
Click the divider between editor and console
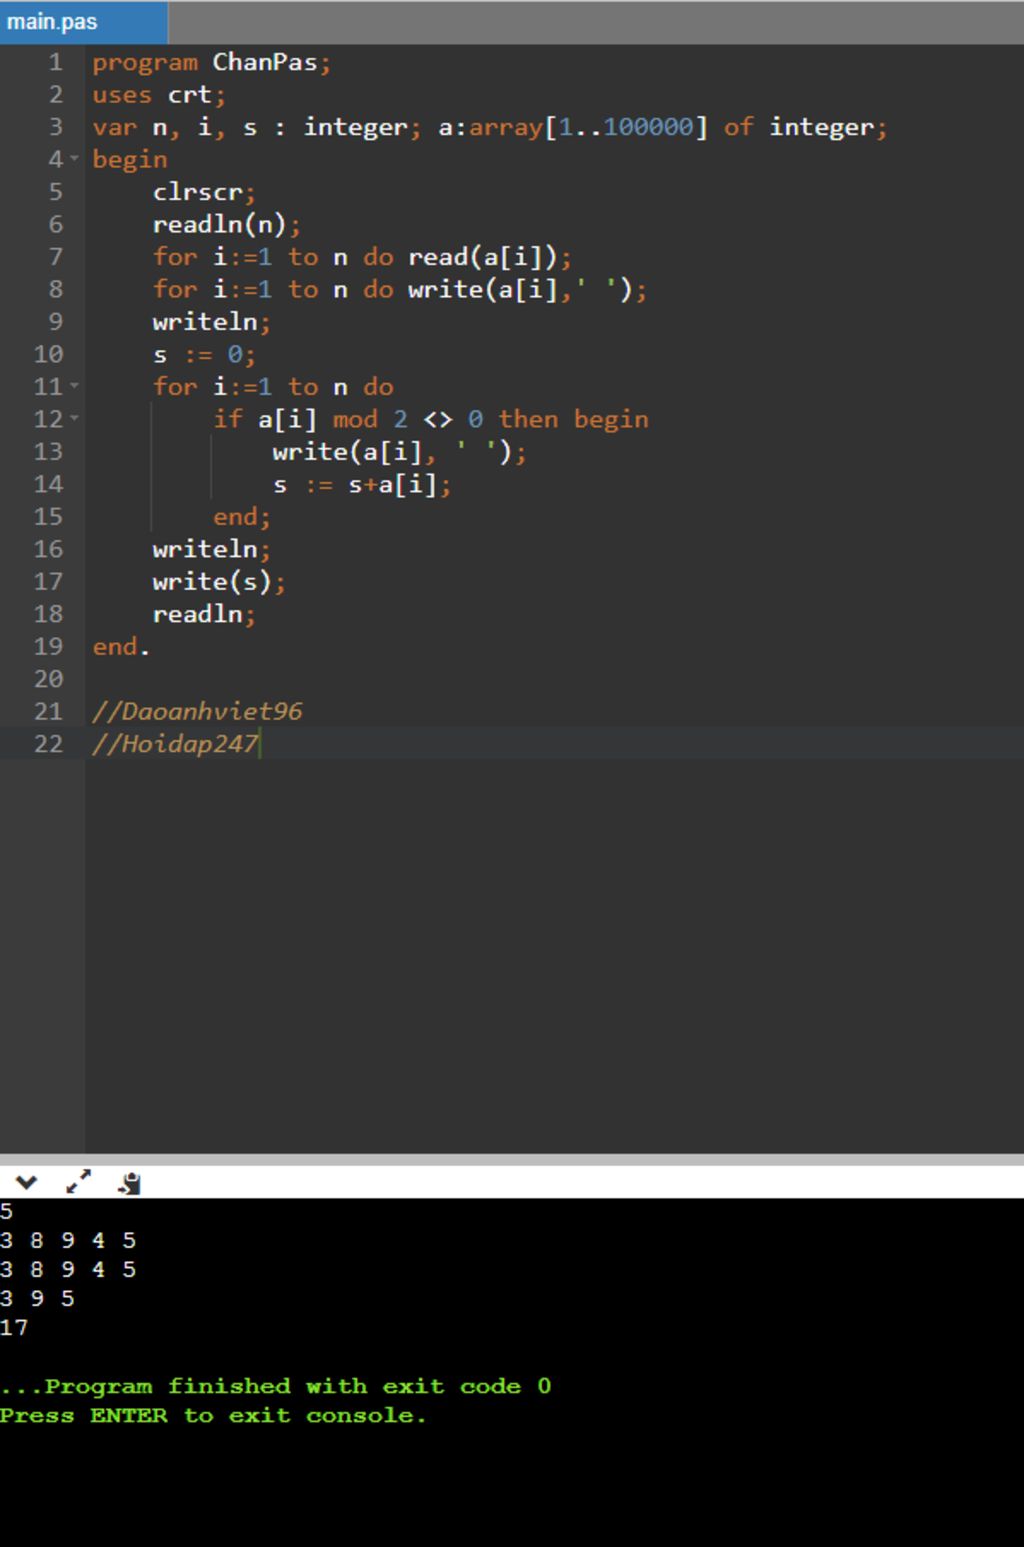tap(512, 1159)
